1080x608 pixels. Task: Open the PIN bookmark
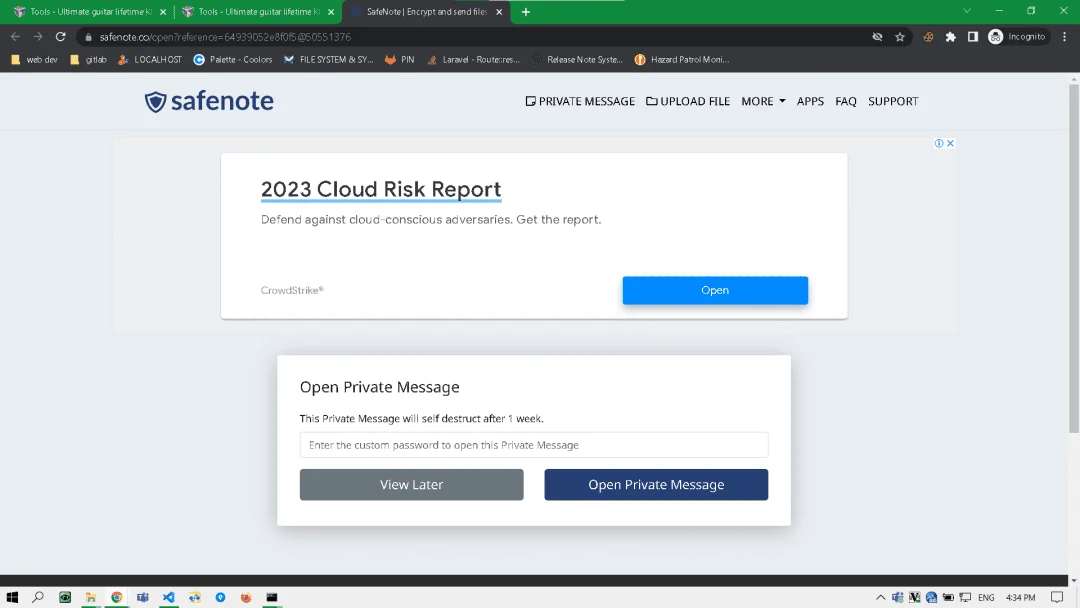tap(400, 60)
